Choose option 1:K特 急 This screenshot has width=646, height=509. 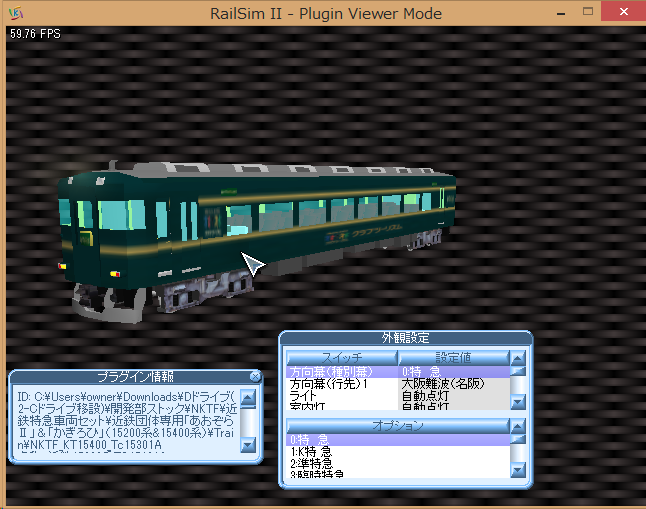[x=398, y=452]
